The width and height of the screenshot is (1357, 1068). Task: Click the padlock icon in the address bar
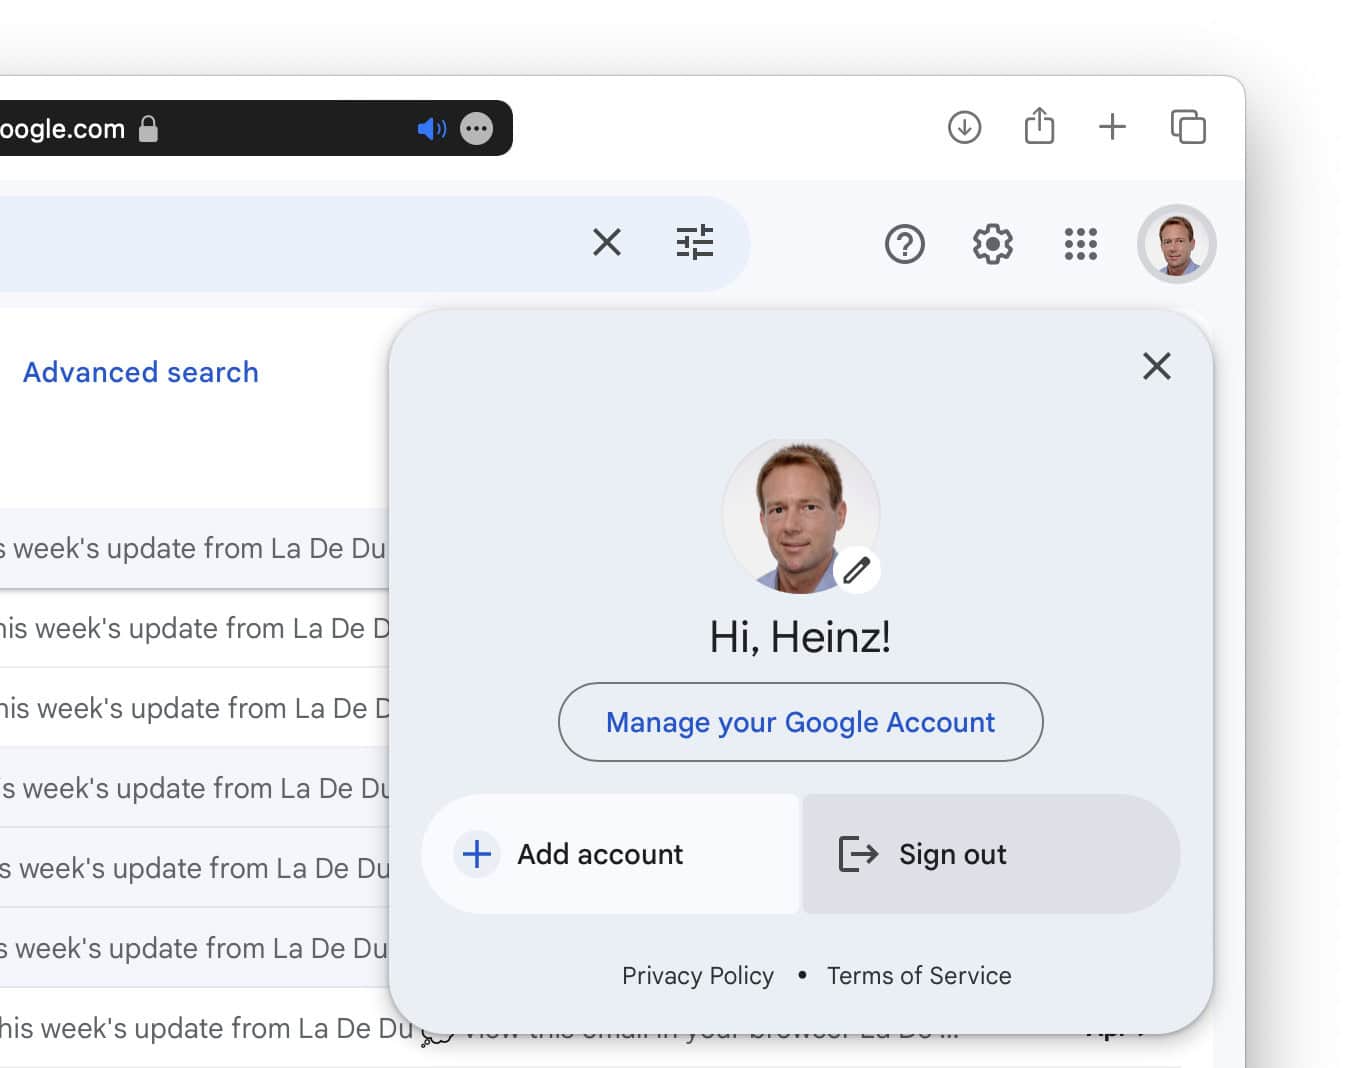(148, 129)
